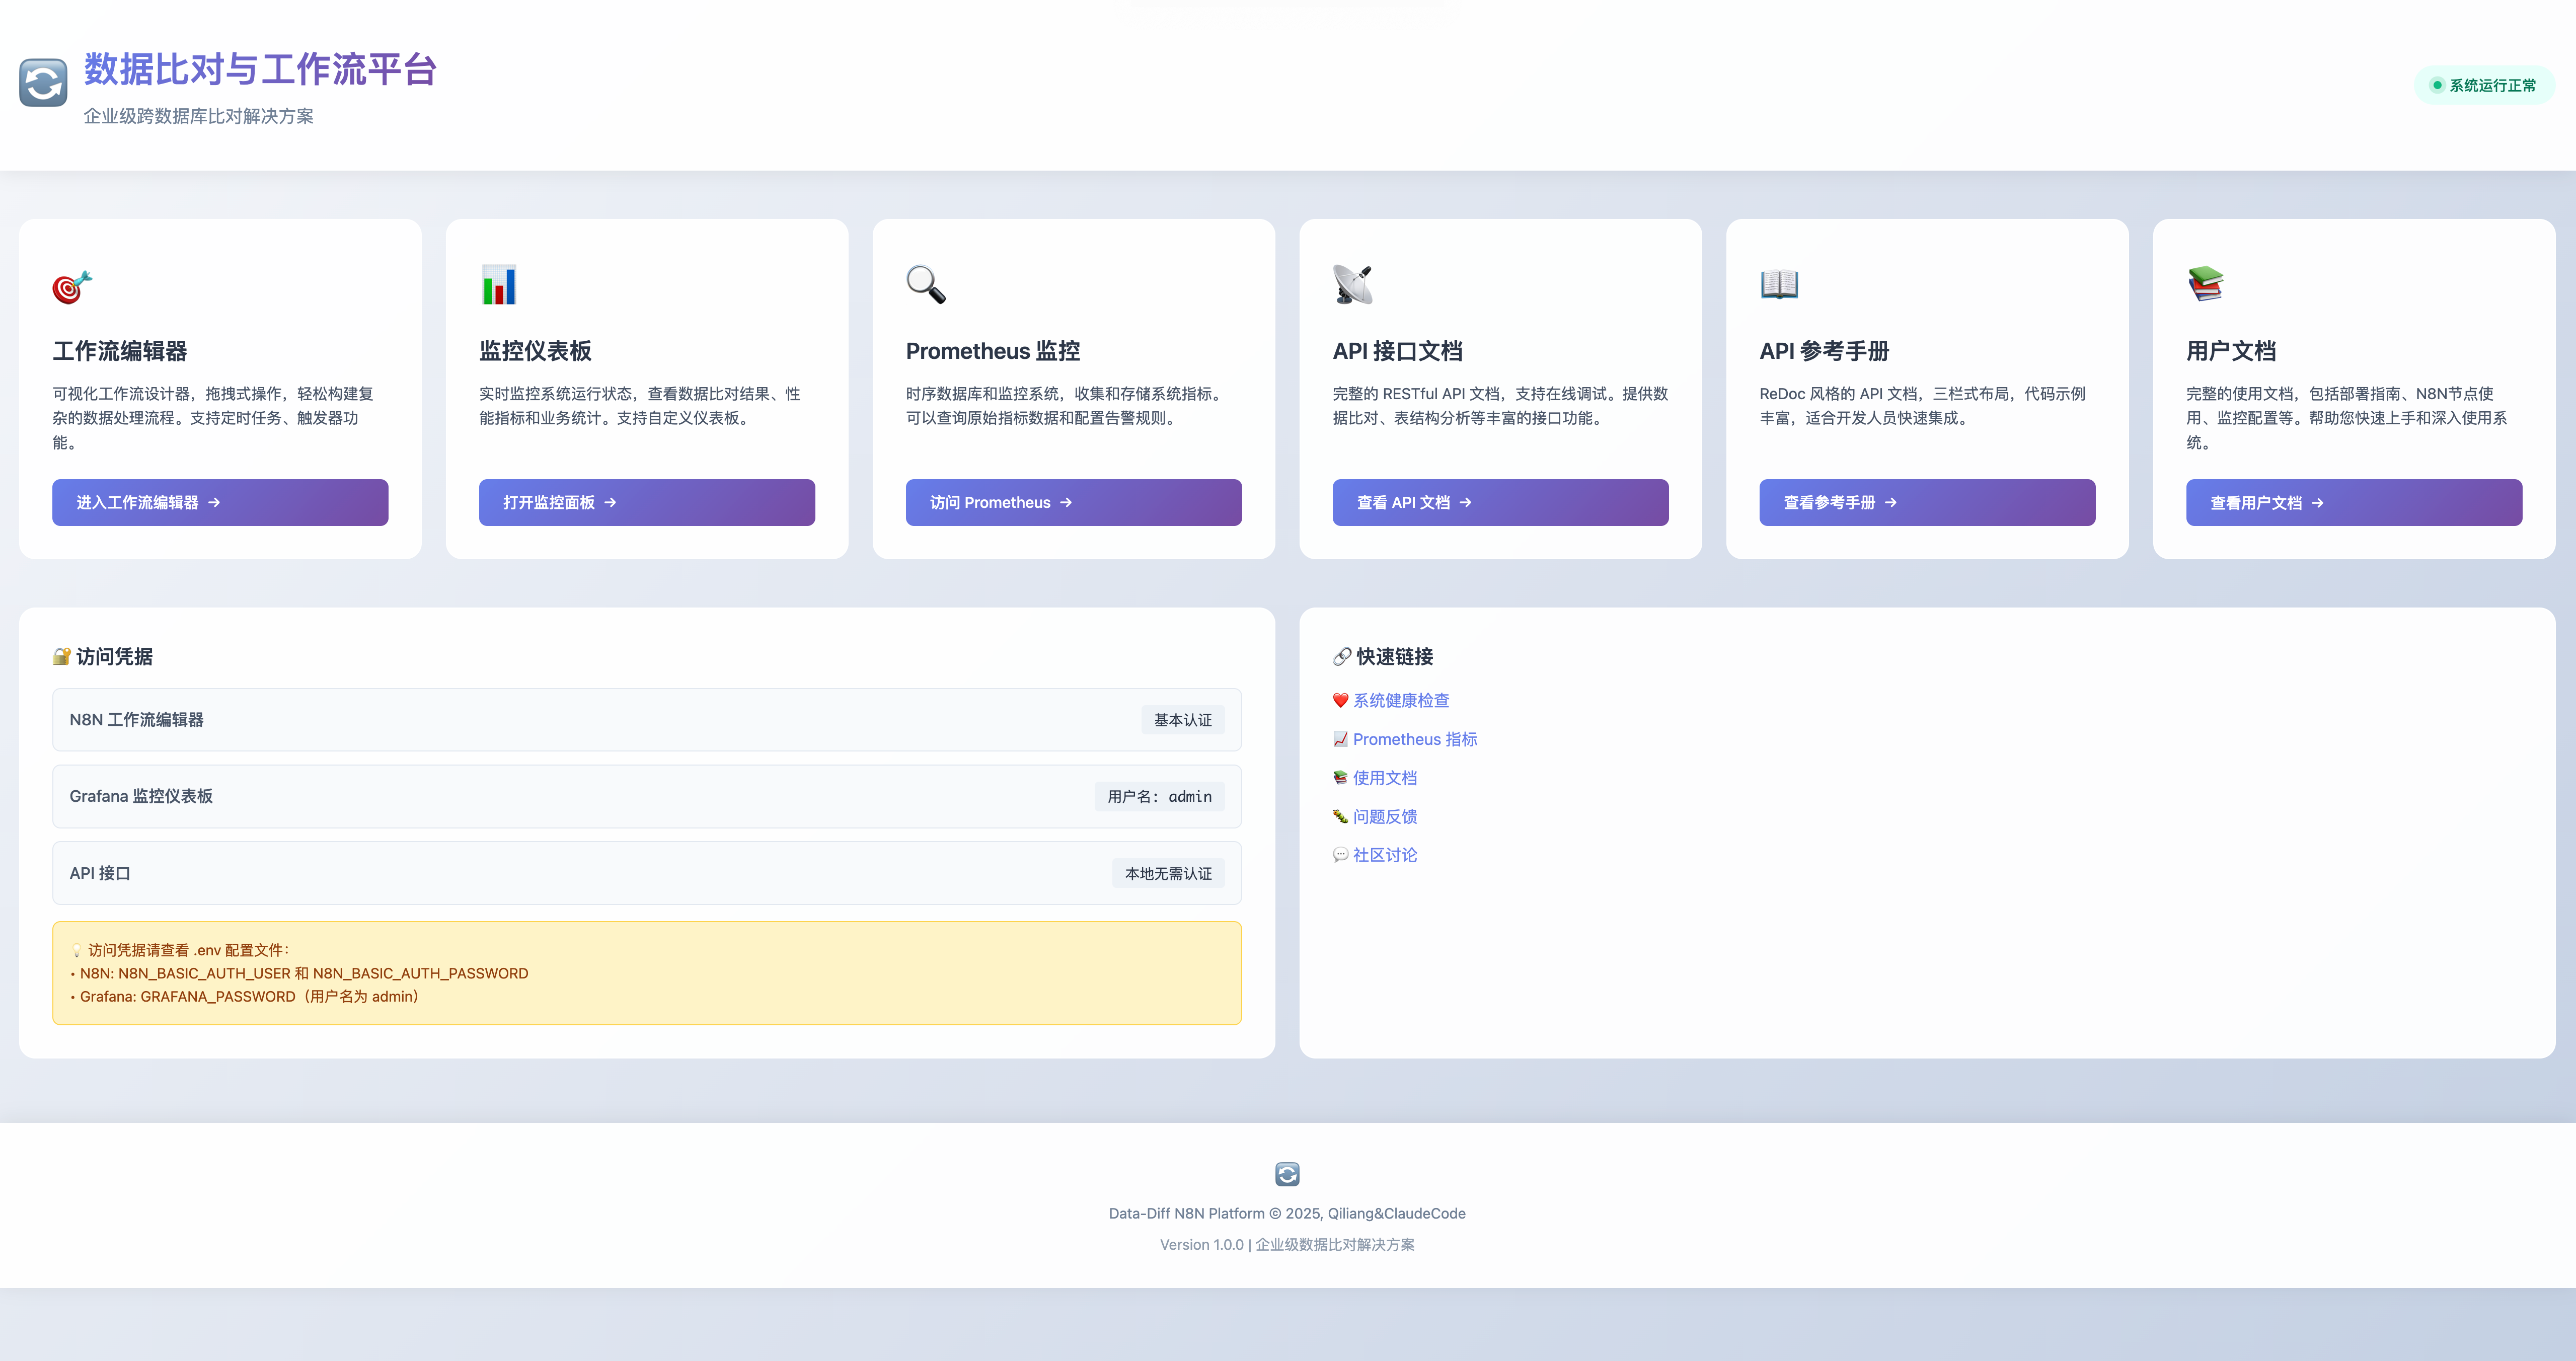Image resolution: width=2576 pixels, height=1361 pixels.
Task: Click the 用户文档 card heading
Action: [x=2231, y=351]
